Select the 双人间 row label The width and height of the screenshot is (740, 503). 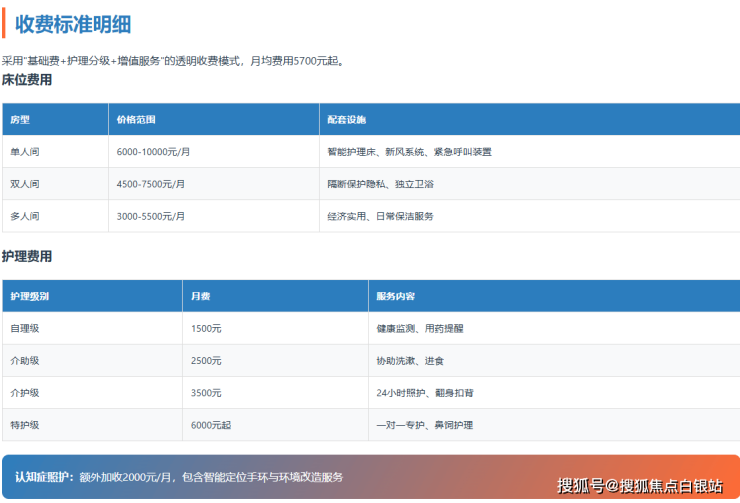pos(25,184)
